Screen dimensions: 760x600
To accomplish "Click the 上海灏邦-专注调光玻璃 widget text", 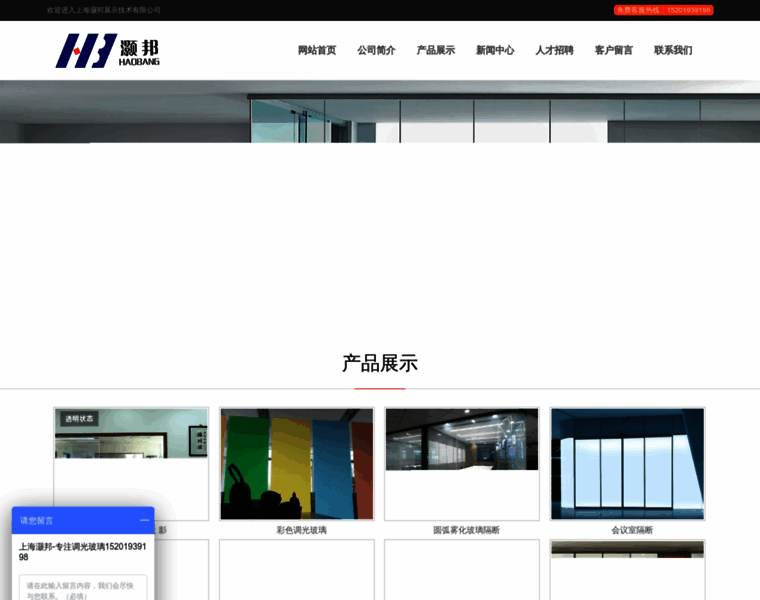I will (82, 552).
